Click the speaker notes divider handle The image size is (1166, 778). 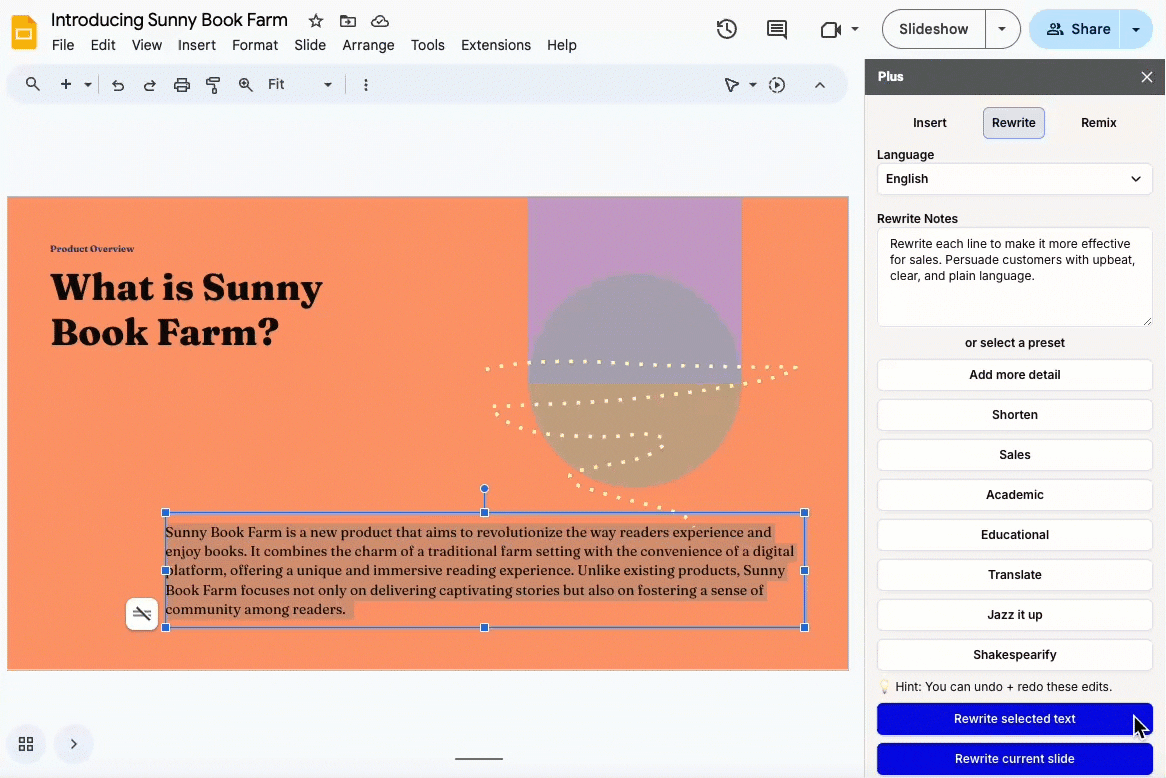tap(479, 759)
